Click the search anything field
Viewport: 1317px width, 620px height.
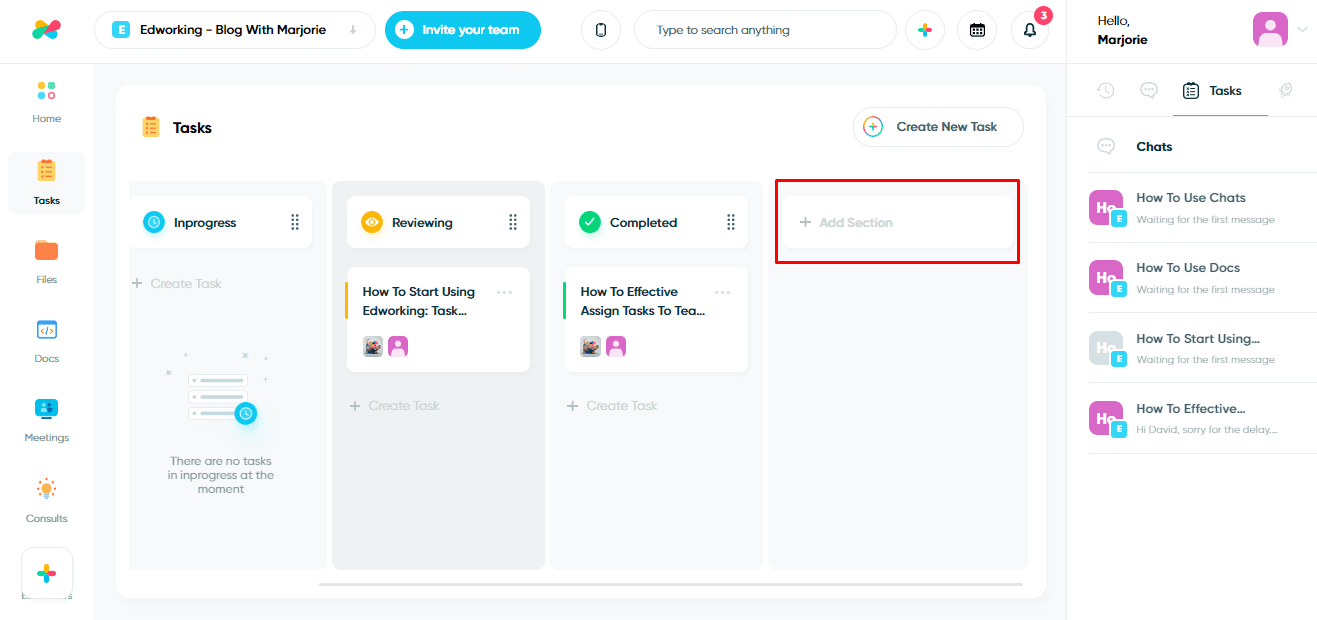[765, 30]
